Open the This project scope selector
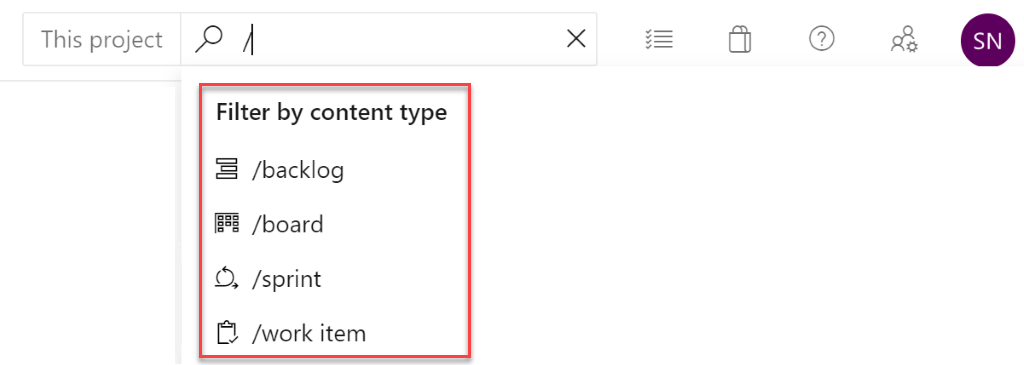Image resolution: width=1024 pixels, height=365 pixels. (x=102, y=39)
